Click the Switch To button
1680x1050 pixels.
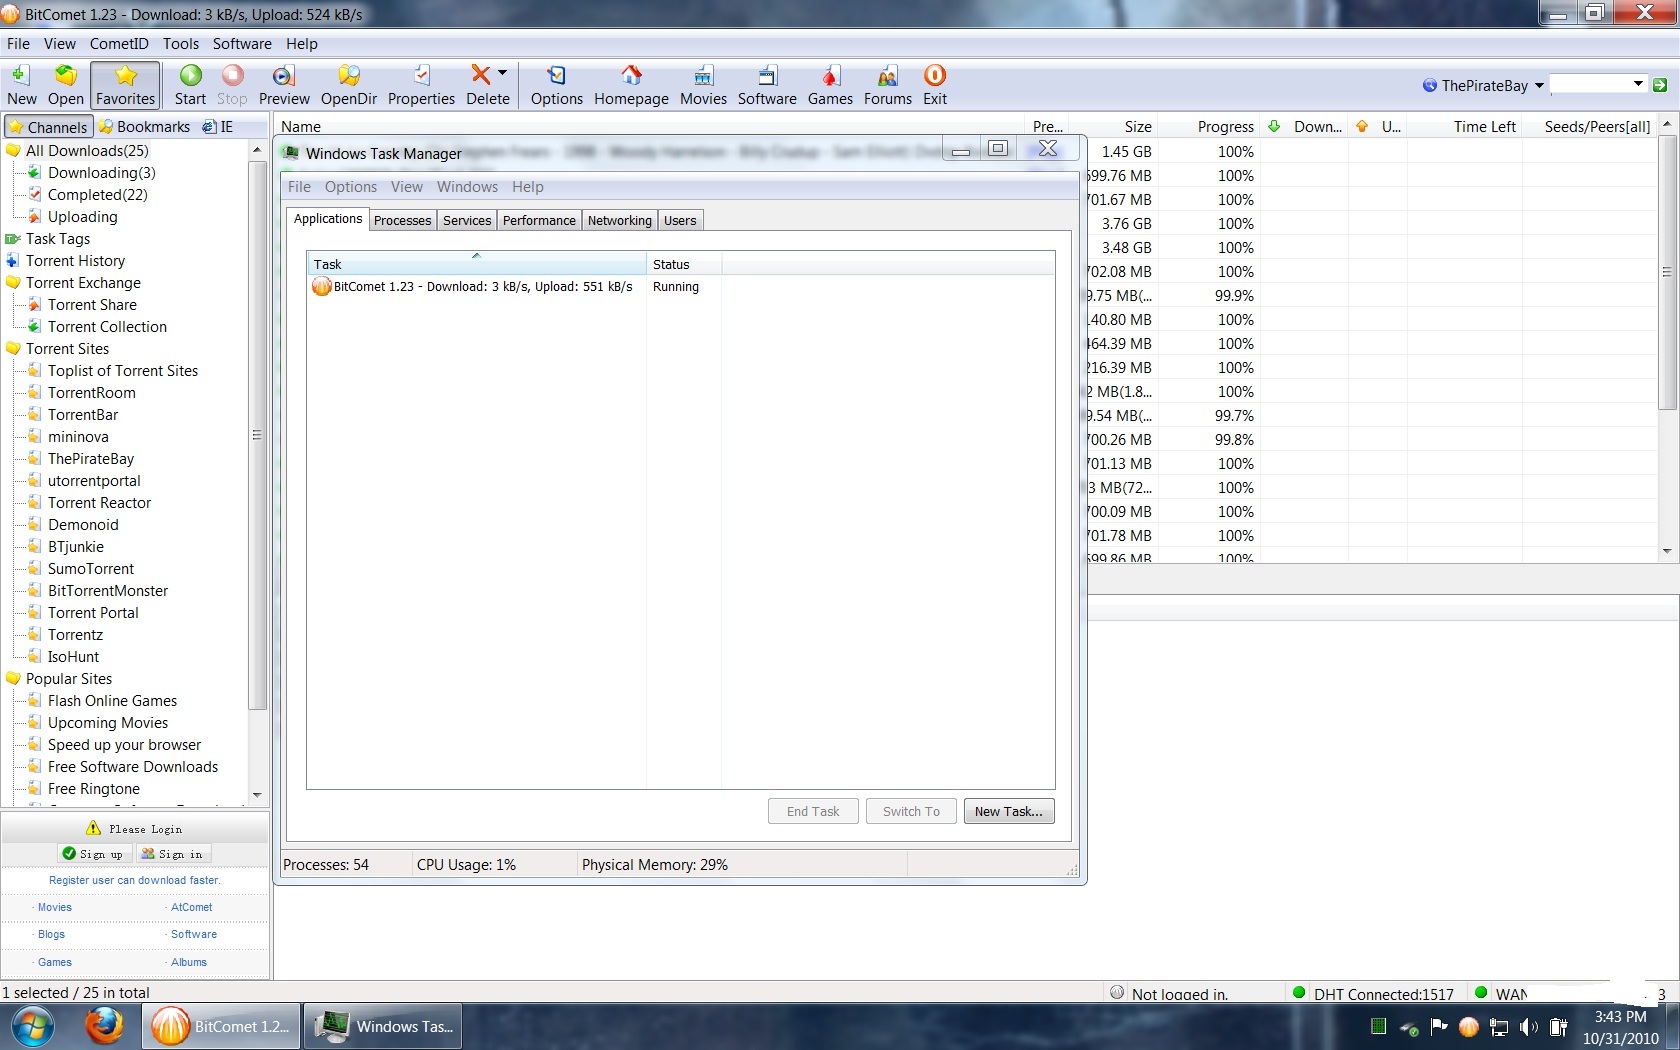pyautogui.click(x=911, y=811)
